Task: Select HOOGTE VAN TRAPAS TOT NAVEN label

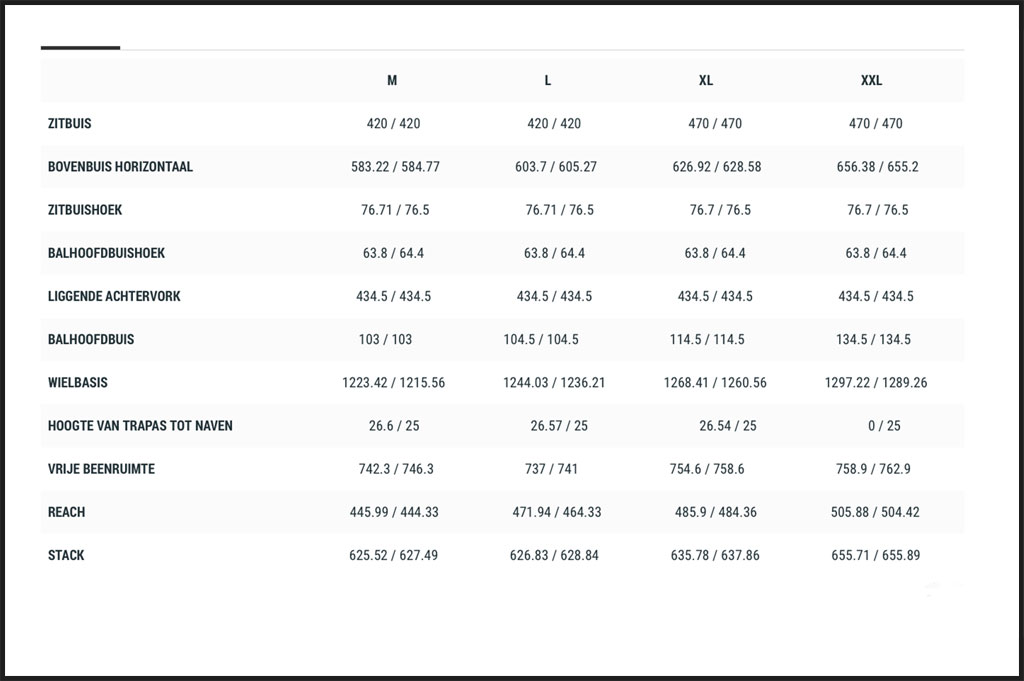Action: point(140,425)
